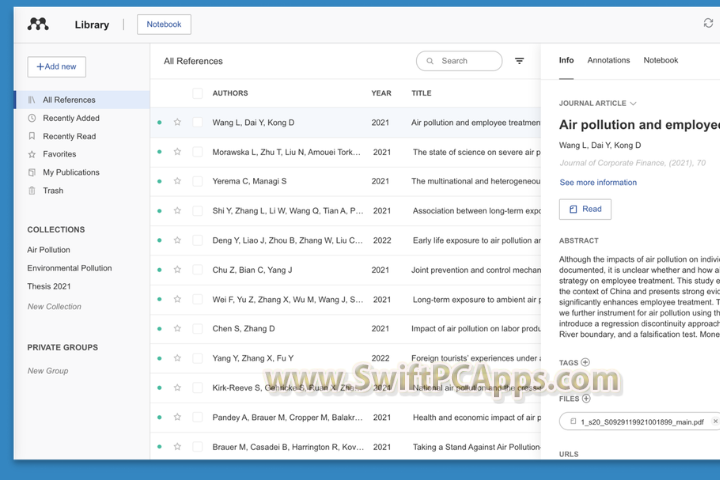720x480 pixels.
Task: Select the Chu Z, Bian C checkbox
Action: click(197, 270)
